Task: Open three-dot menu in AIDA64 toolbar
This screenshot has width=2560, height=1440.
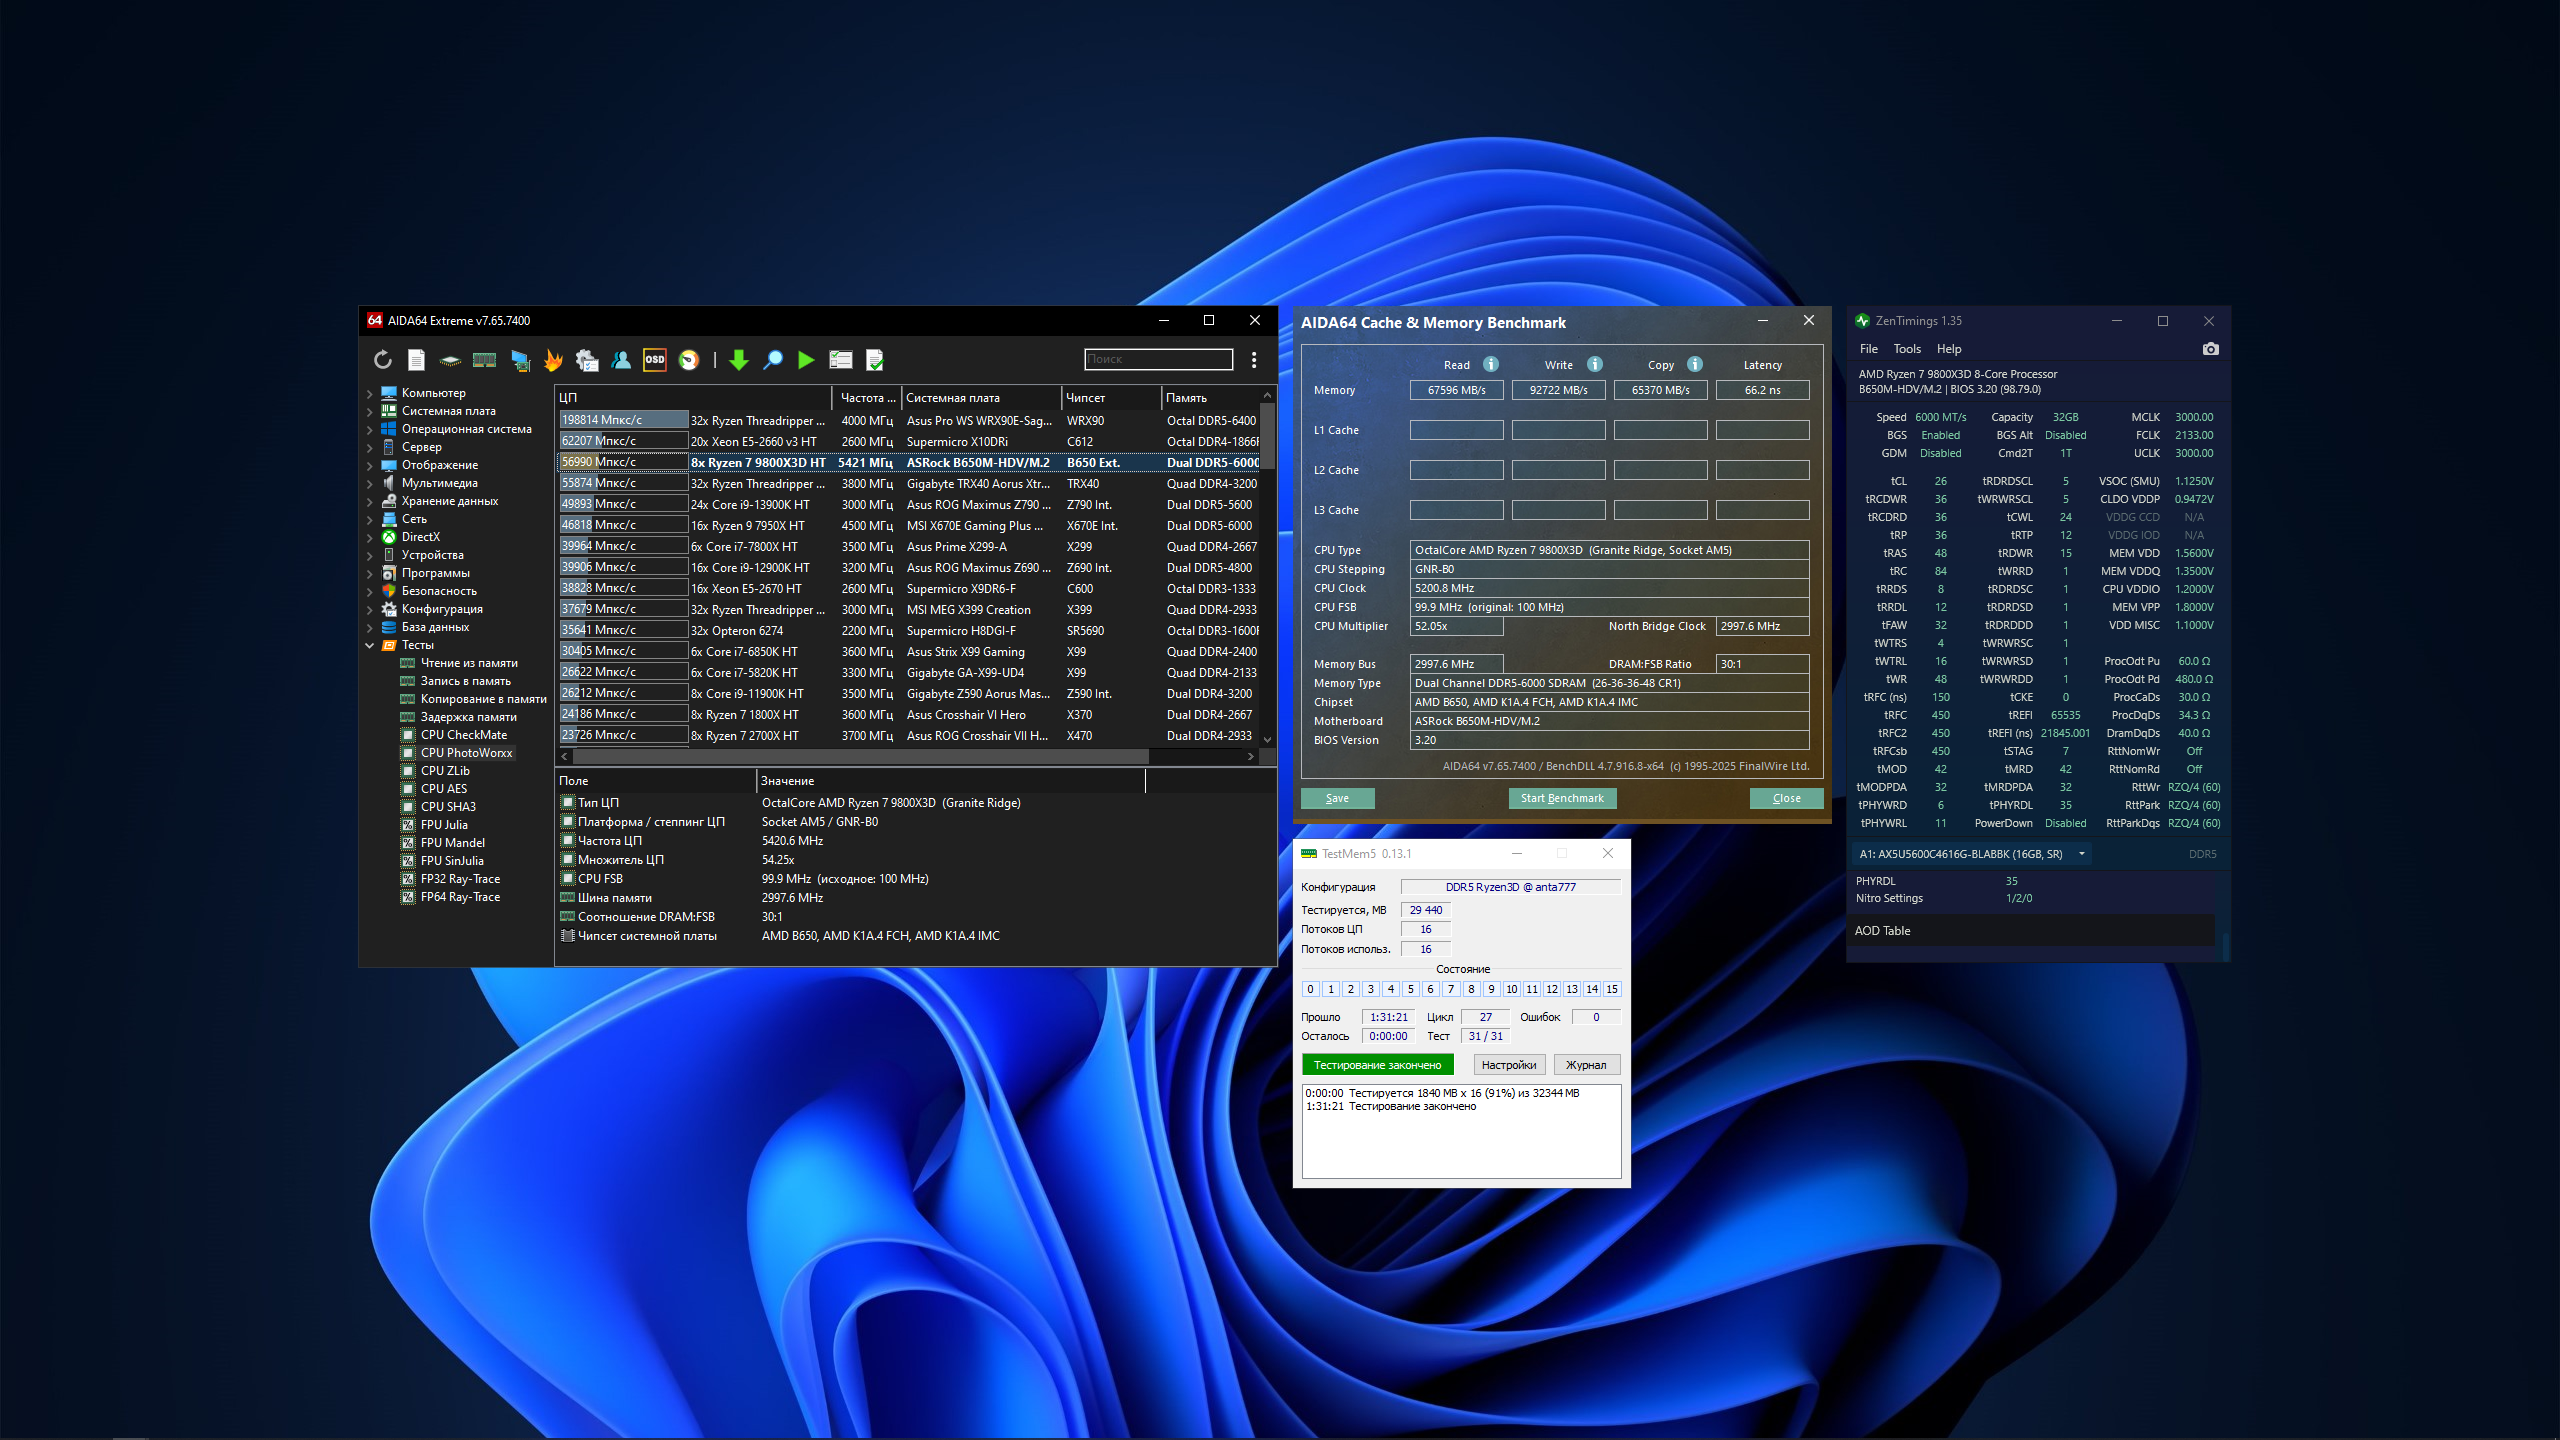Action: click(x=1254, y=360)
